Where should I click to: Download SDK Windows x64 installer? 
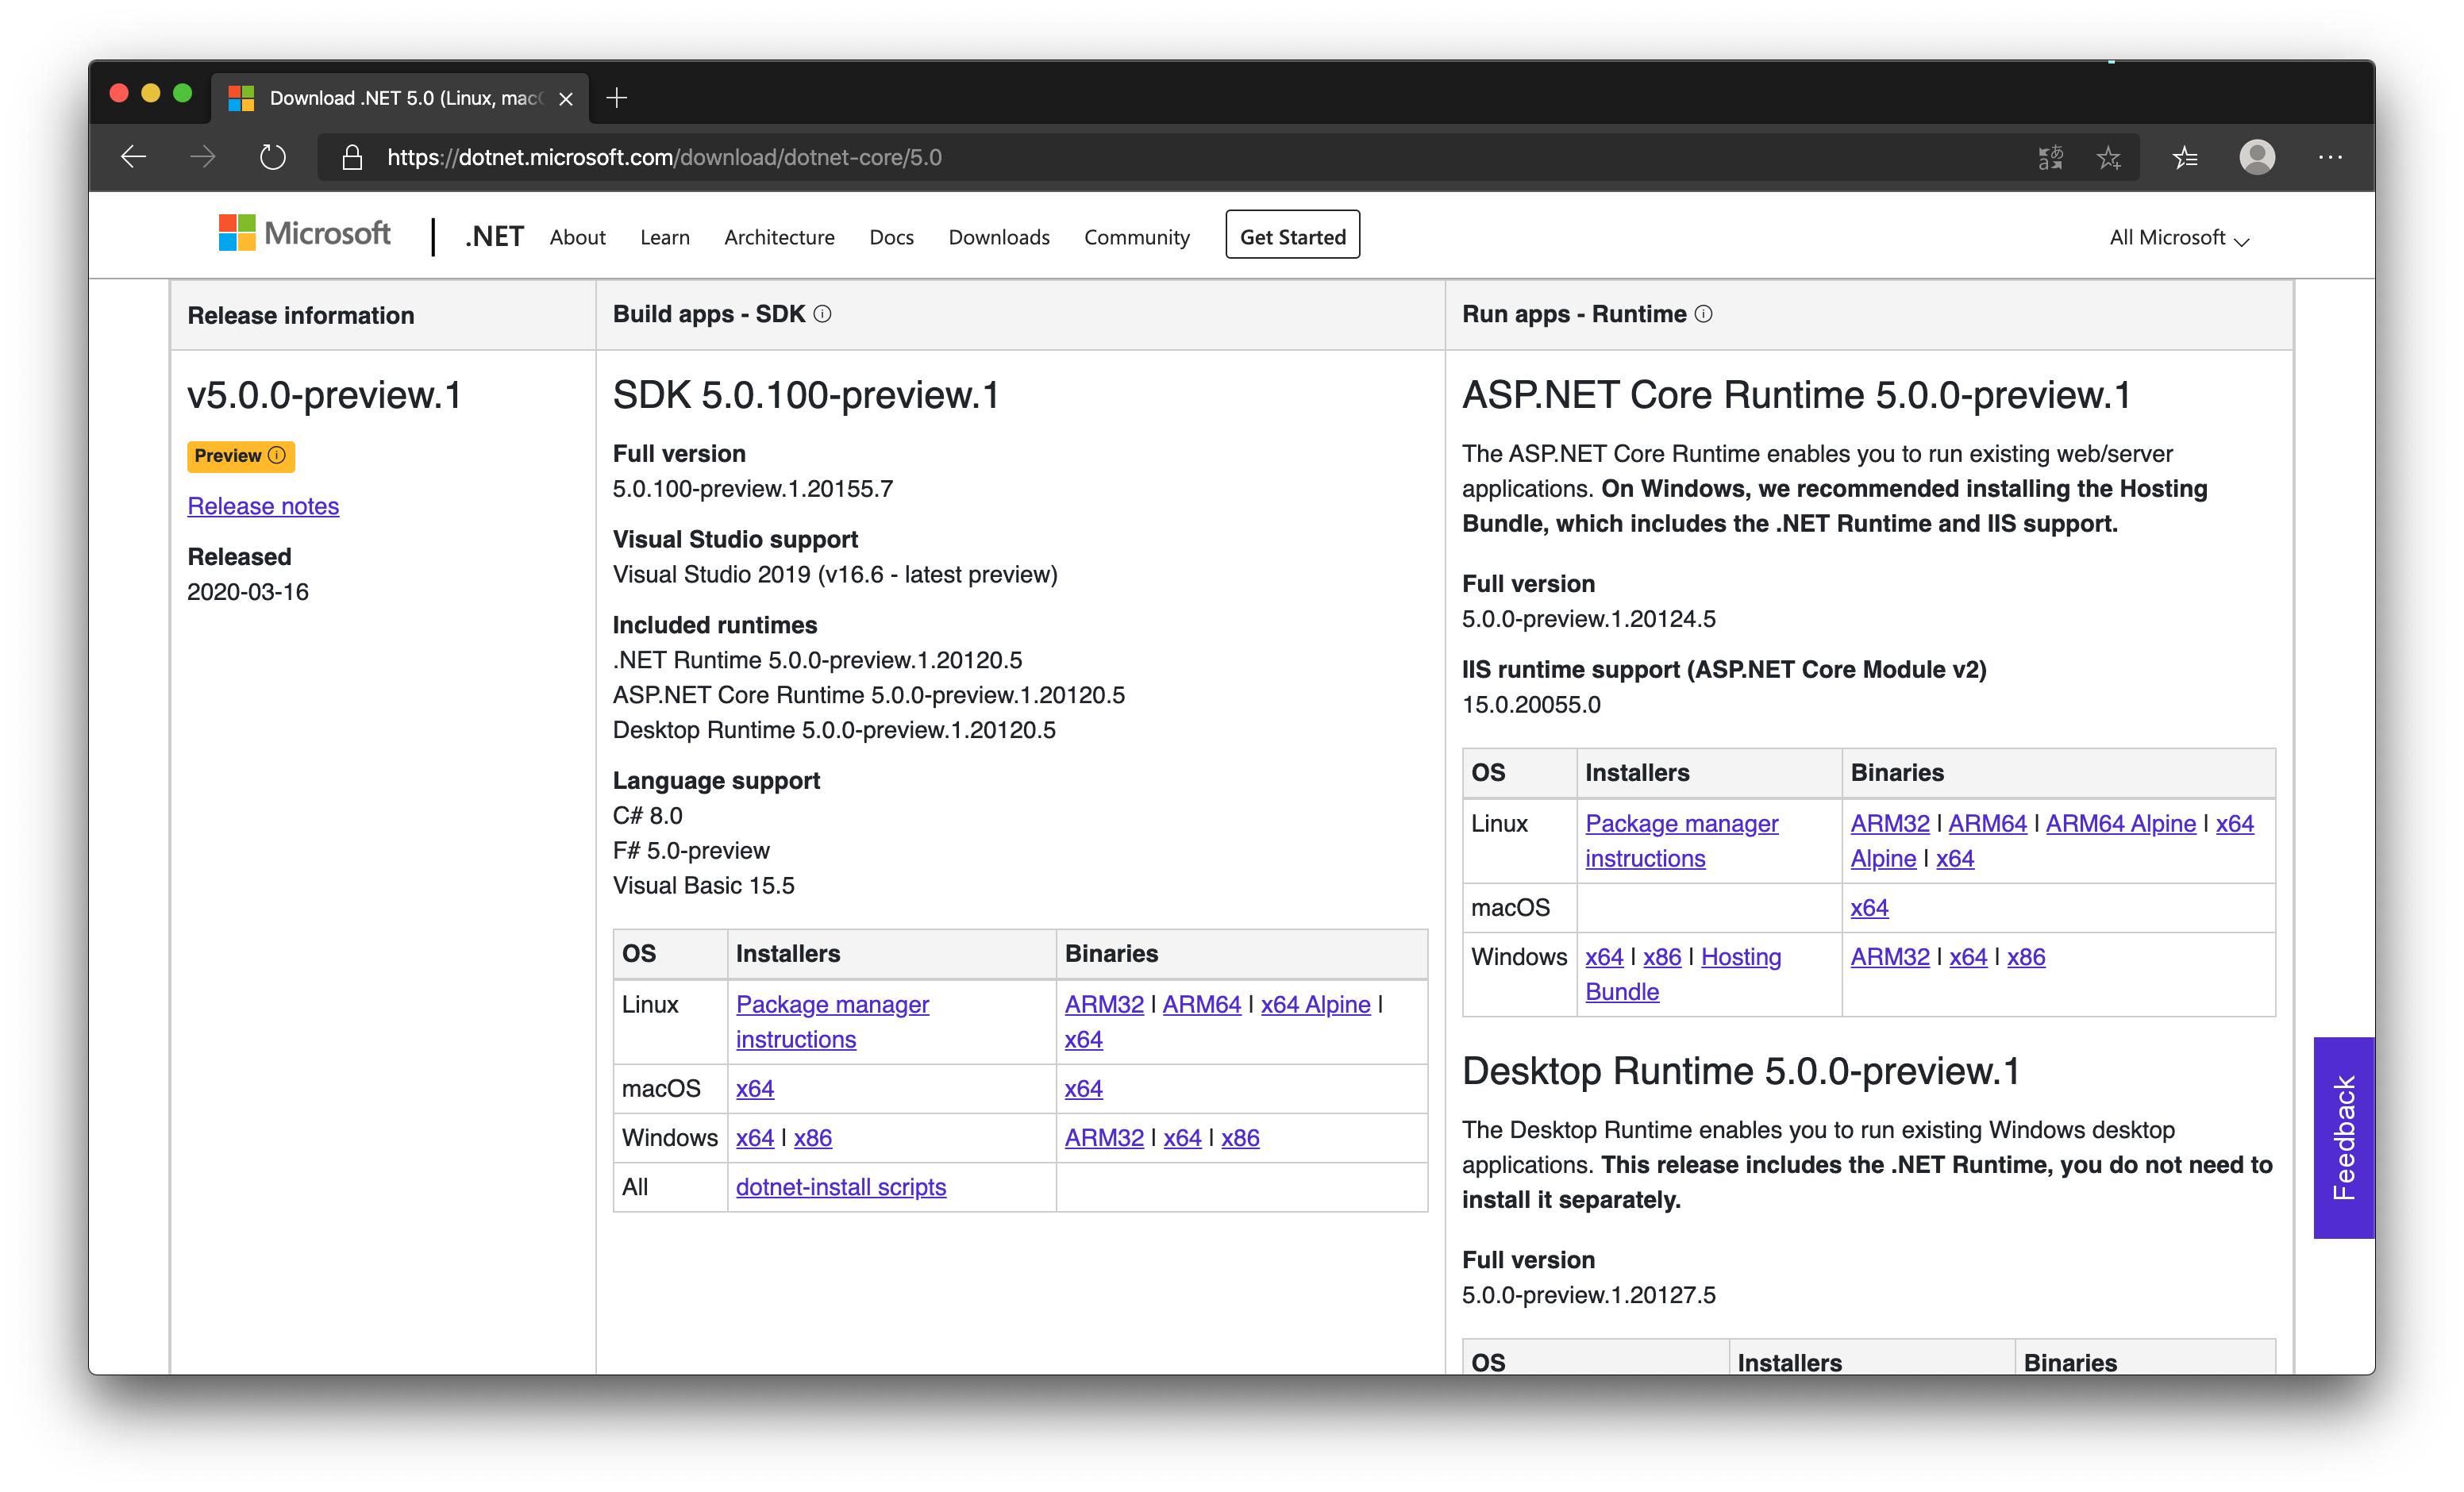[755, 1137]
